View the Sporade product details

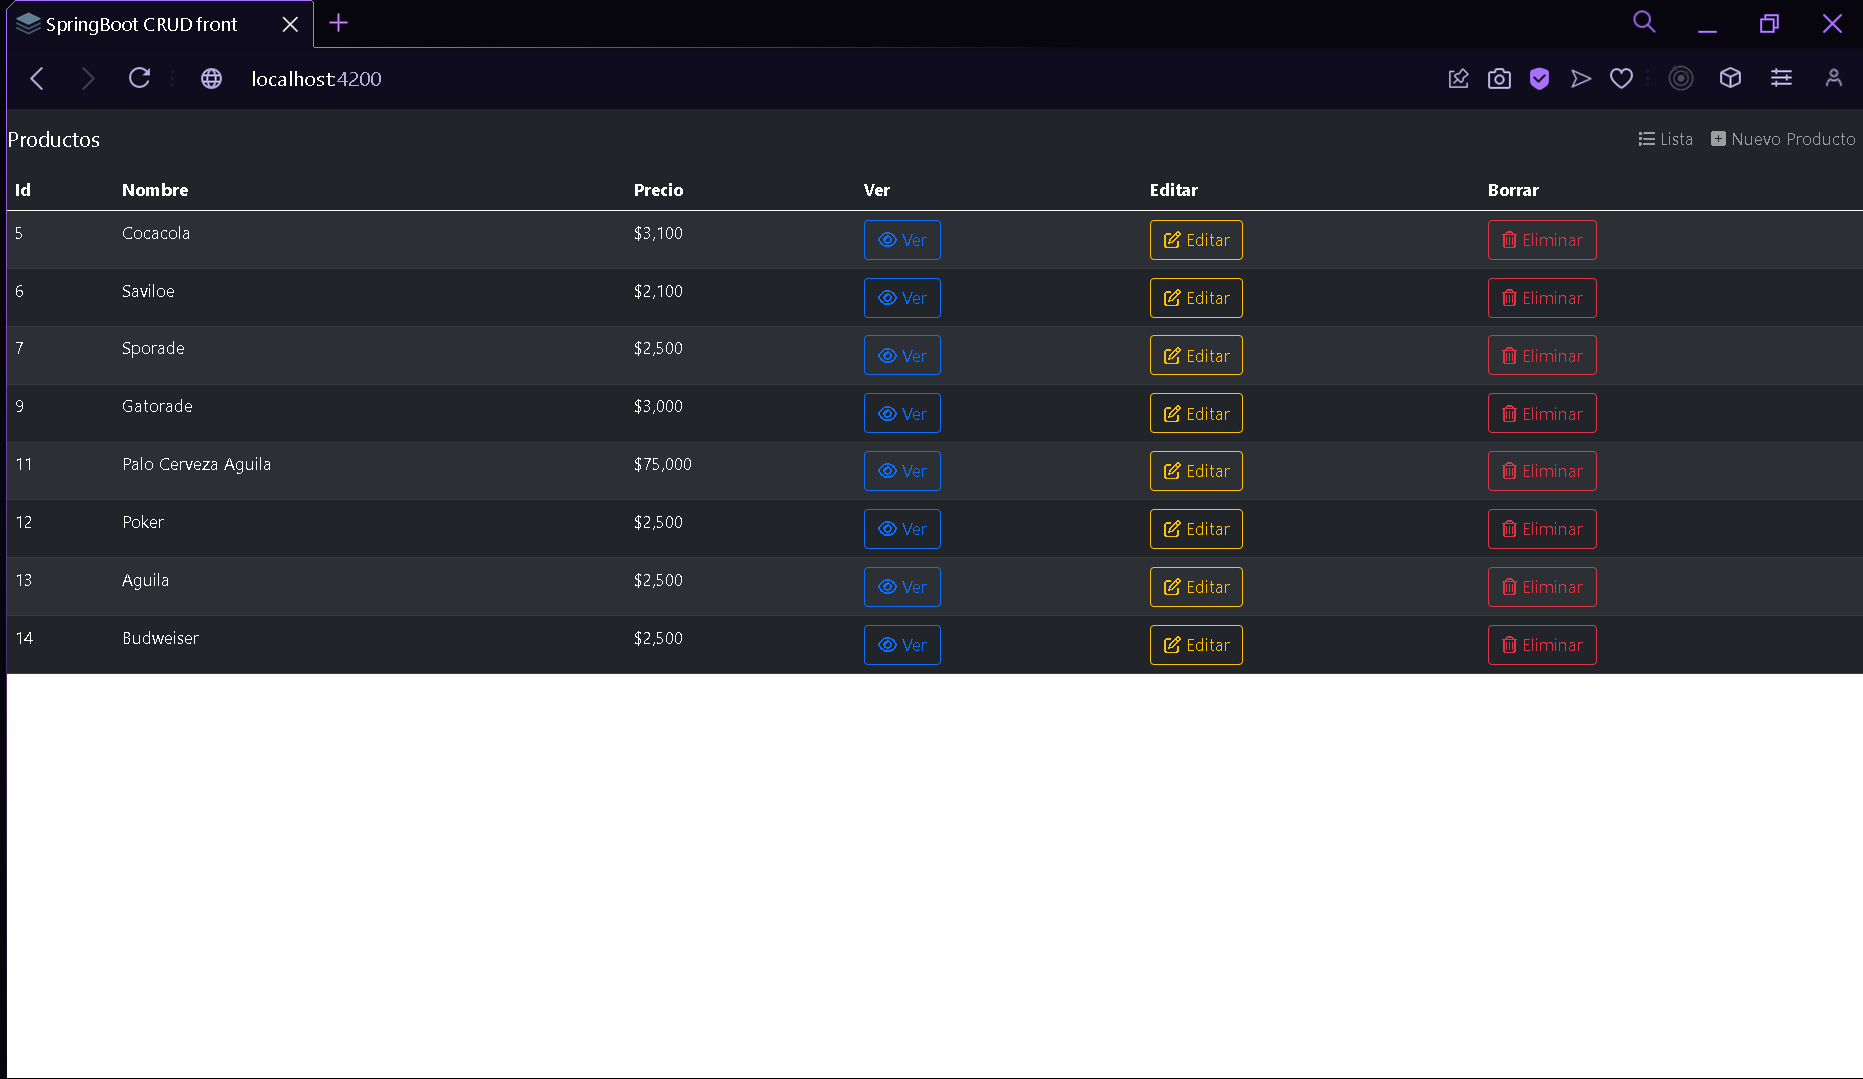[x=902, y=355]
